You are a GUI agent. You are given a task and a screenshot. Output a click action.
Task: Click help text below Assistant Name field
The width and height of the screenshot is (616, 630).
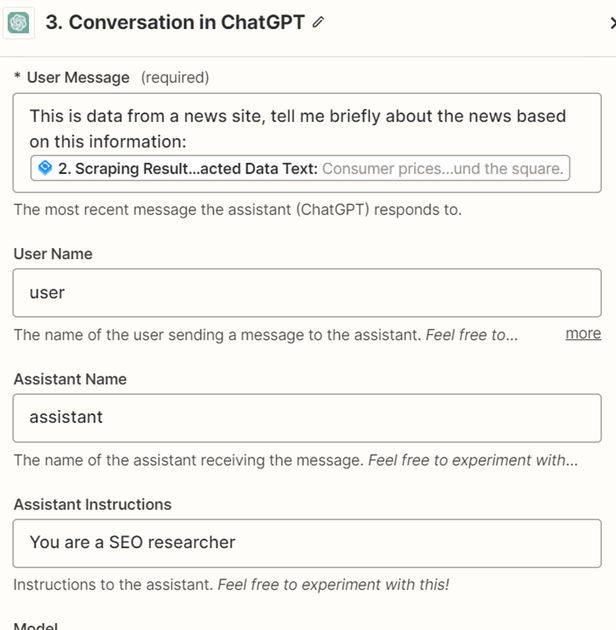(x=295, y=460)
